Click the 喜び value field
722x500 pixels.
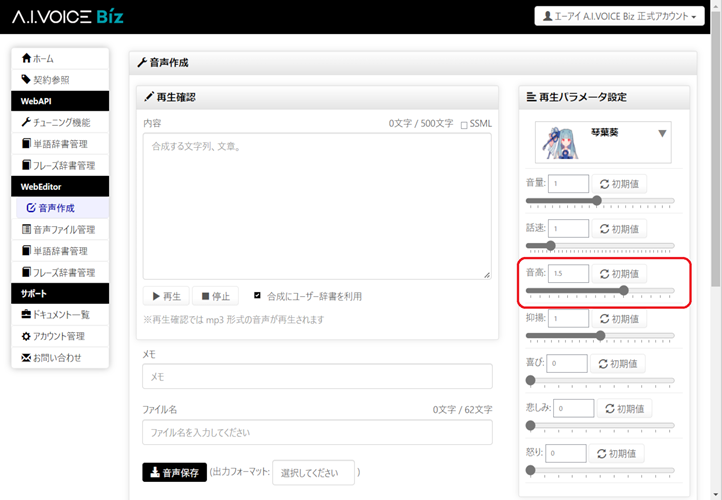pos(567,363)
